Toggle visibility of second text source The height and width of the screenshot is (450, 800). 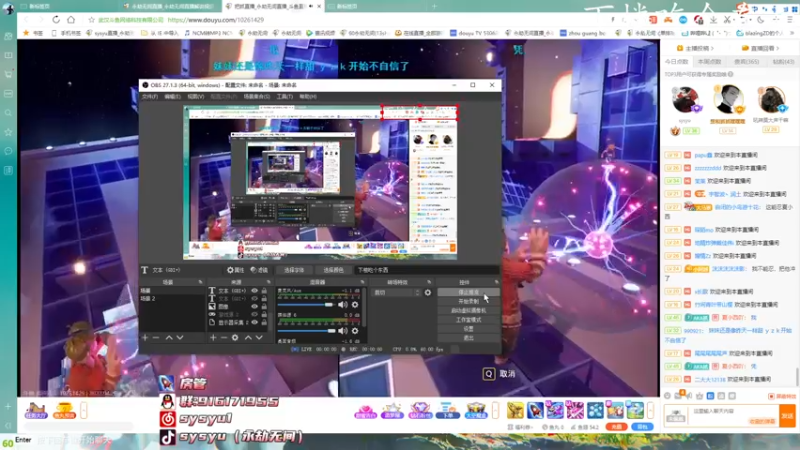tap(254, 298)
